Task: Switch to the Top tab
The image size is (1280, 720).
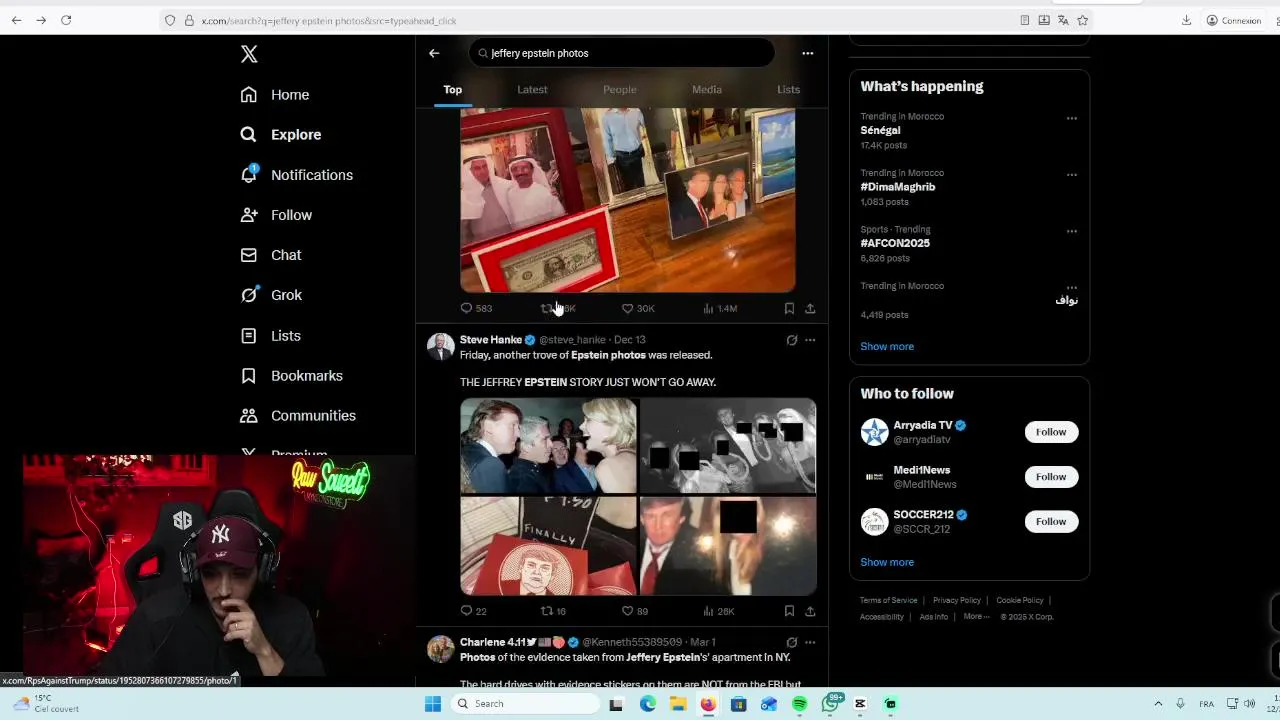Action: tap(453, 90)
